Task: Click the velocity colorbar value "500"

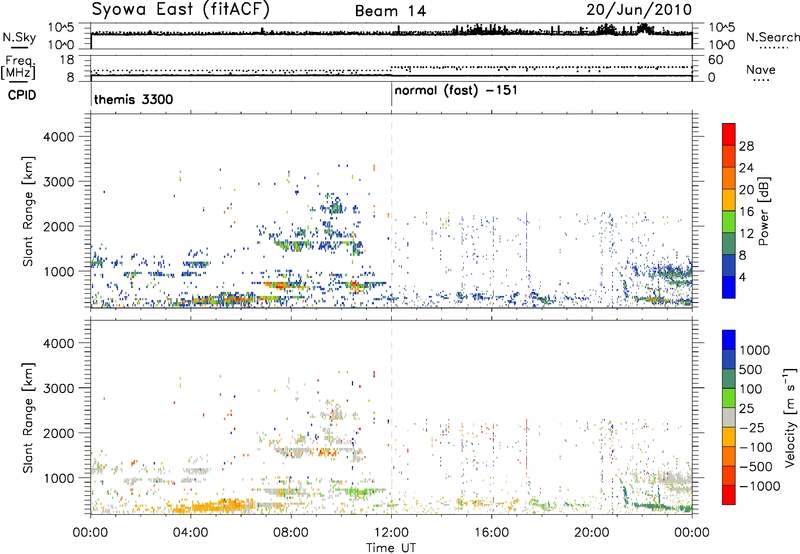Action: (751, 370)
